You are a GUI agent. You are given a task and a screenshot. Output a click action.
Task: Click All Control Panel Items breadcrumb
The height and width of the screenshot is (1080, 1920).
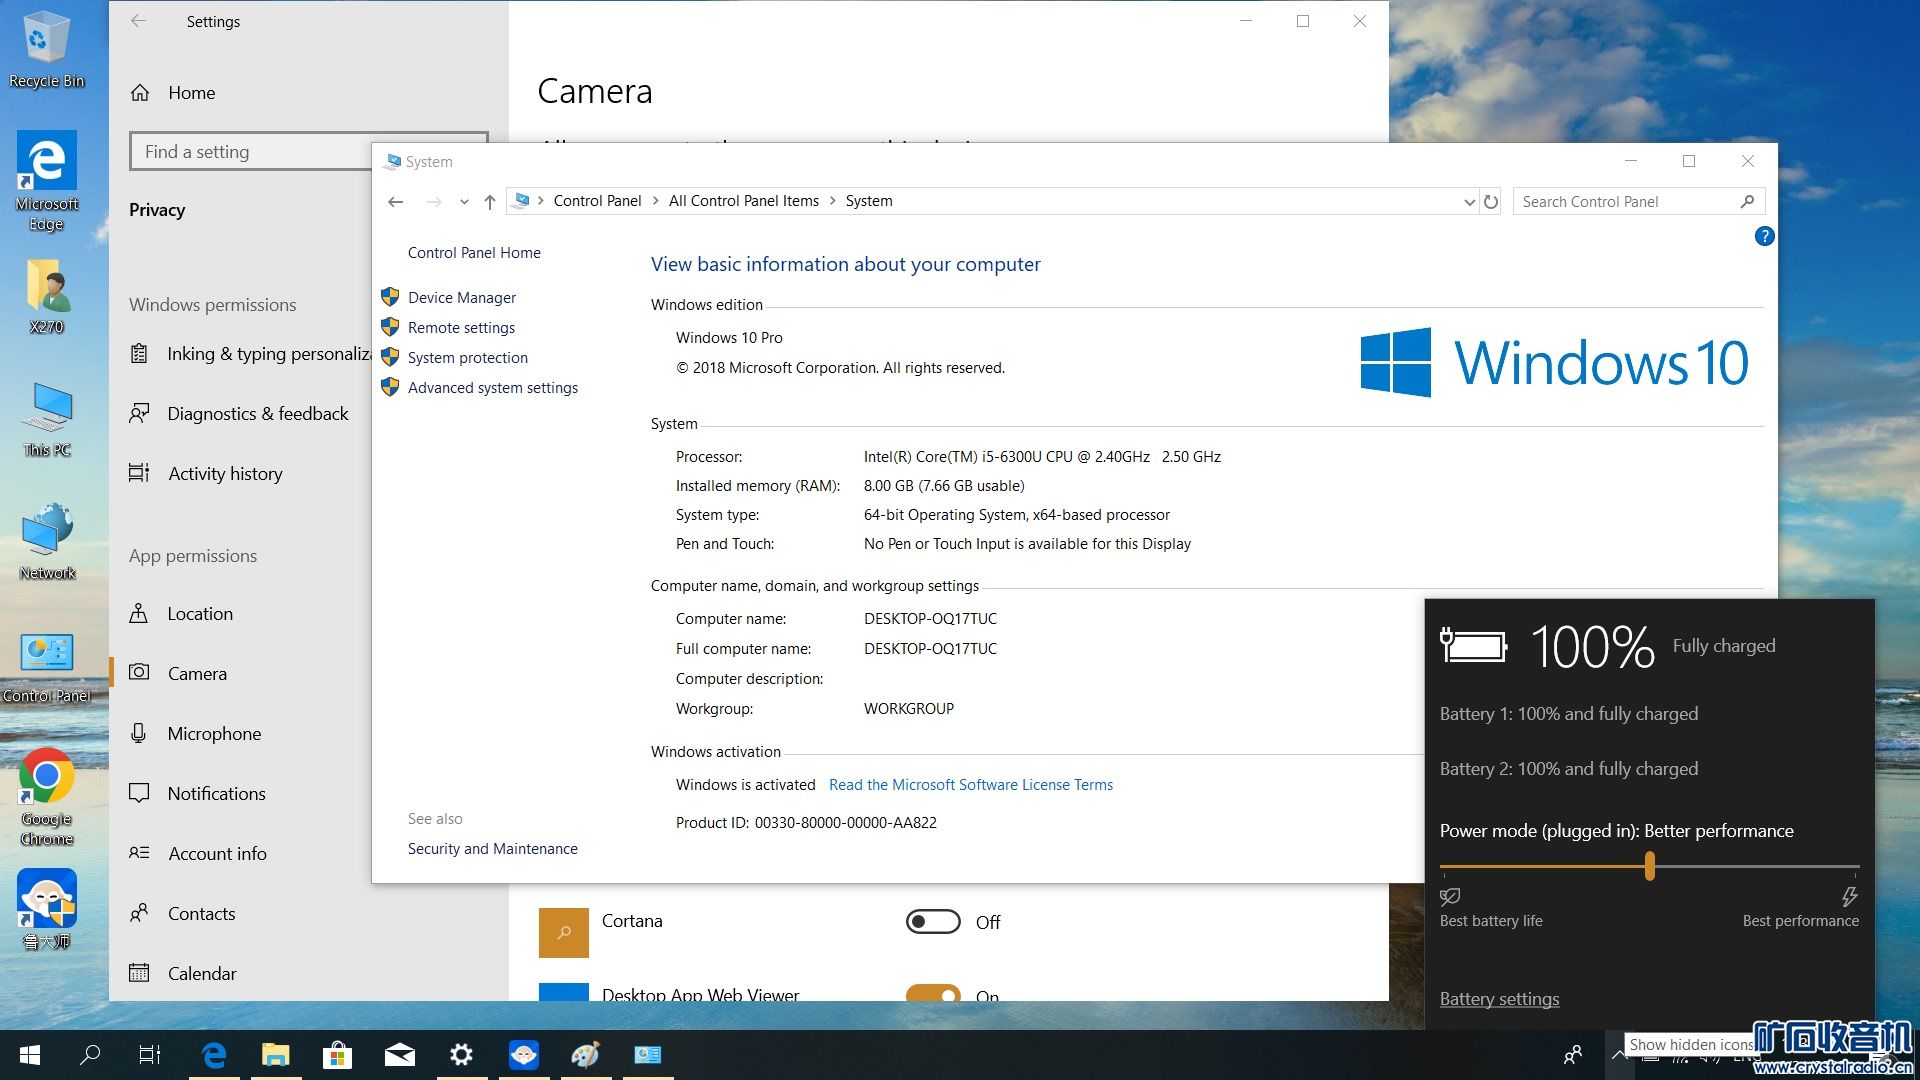click(743, 201)
